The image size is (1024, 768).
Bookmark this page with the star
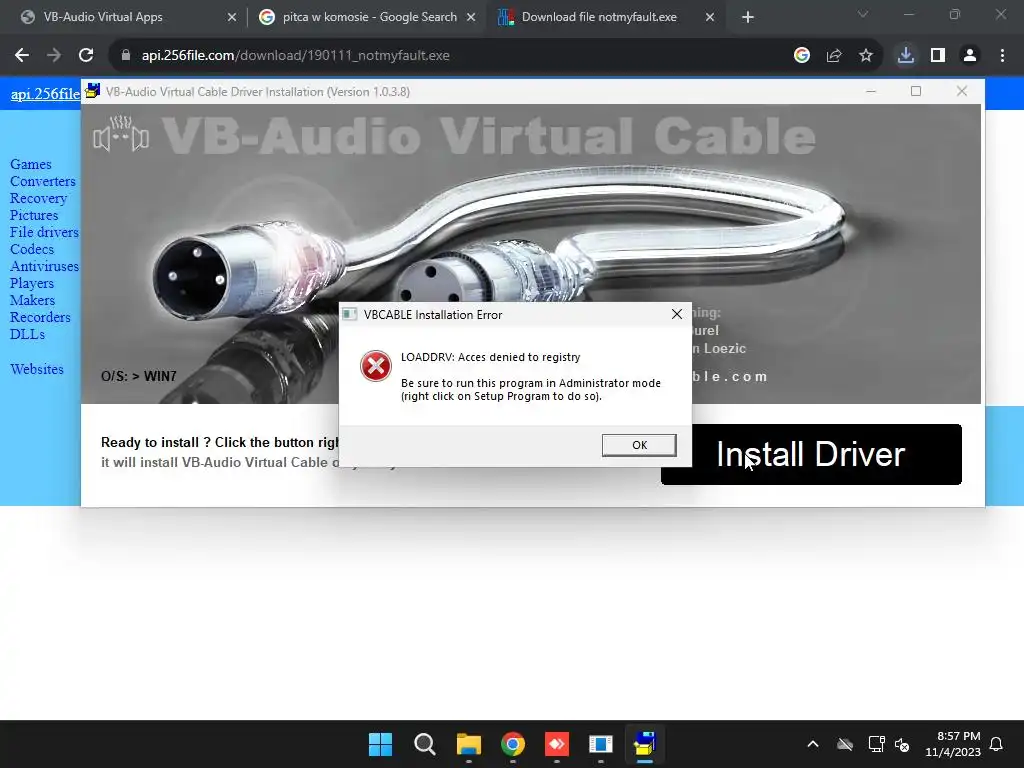pyautogui.click(x=866, y=56)
